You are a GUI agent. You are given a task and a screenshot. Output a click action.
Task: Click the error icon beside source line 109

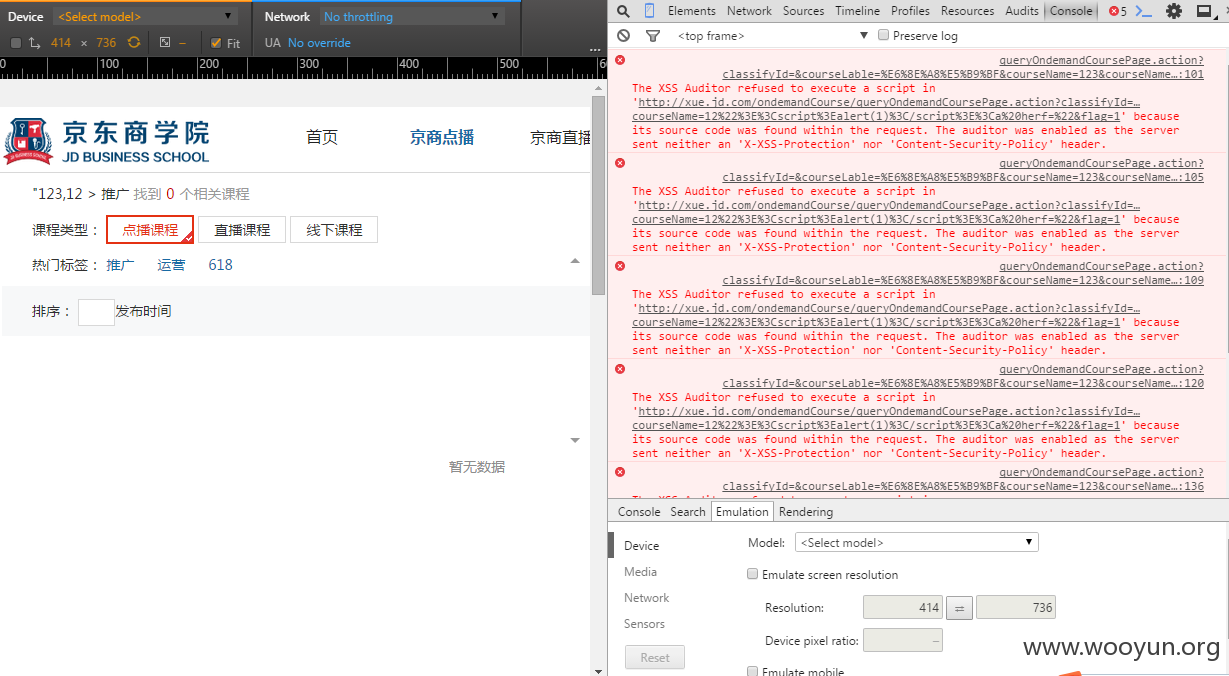pyautogui.click(x=620, y=266)
